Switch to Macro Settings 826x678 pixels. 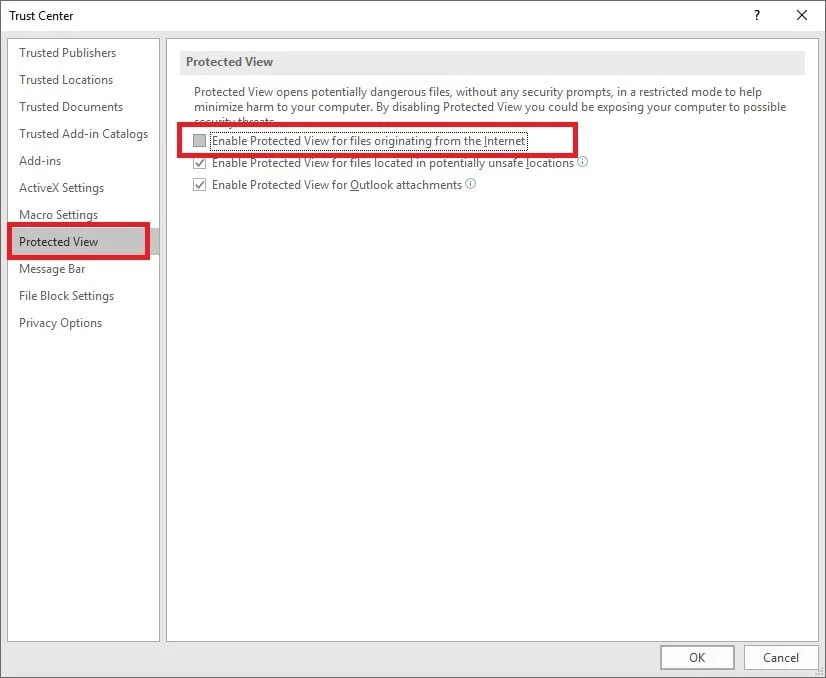tap(56, 214)
